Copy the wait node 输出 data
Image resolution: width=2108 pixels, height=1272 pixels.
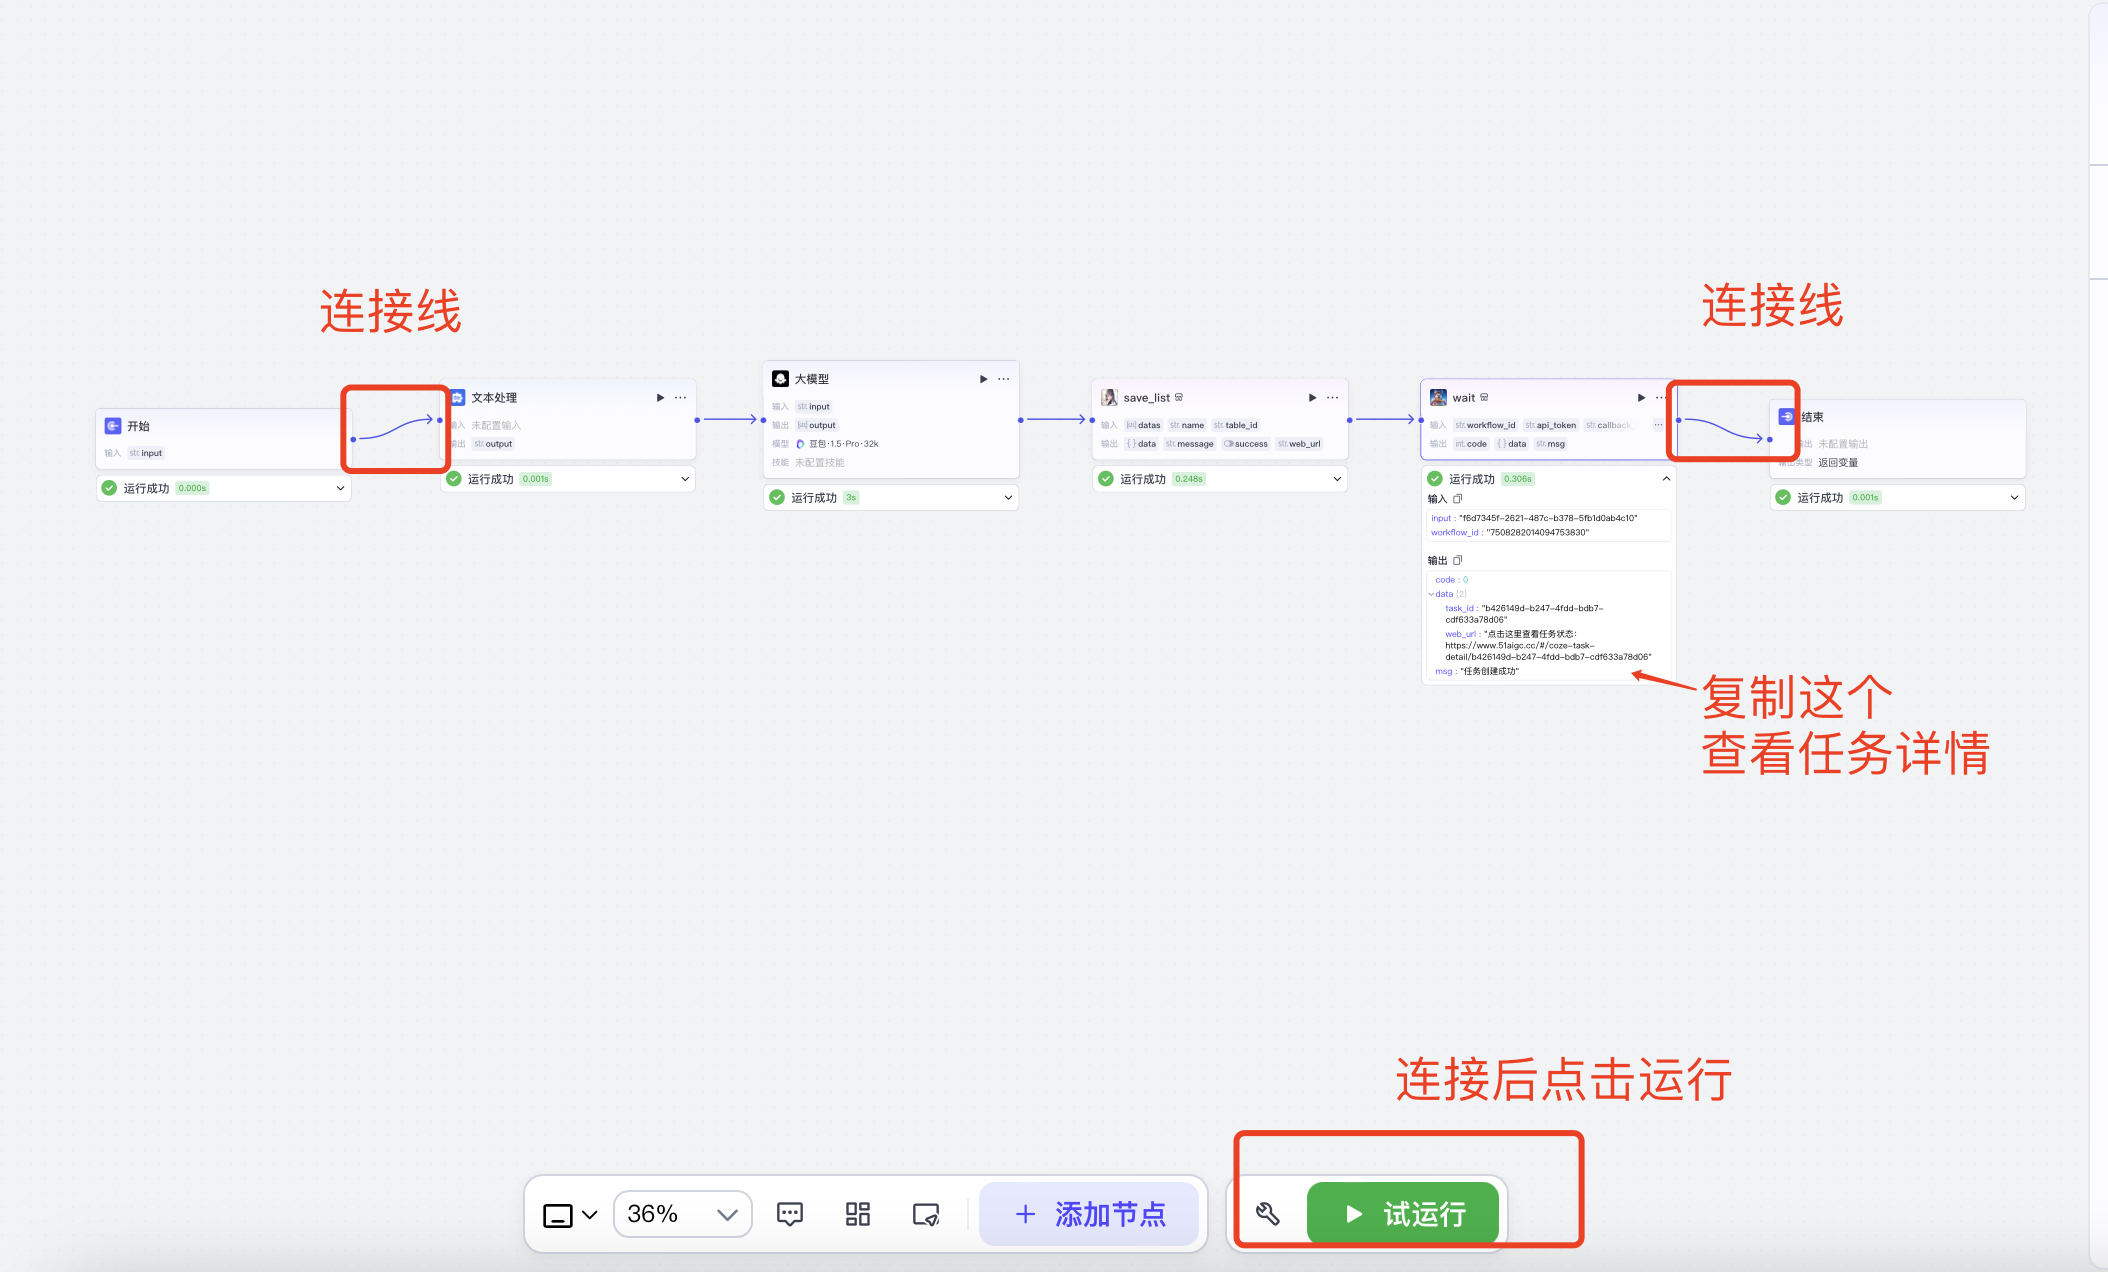pos(1458,560)
